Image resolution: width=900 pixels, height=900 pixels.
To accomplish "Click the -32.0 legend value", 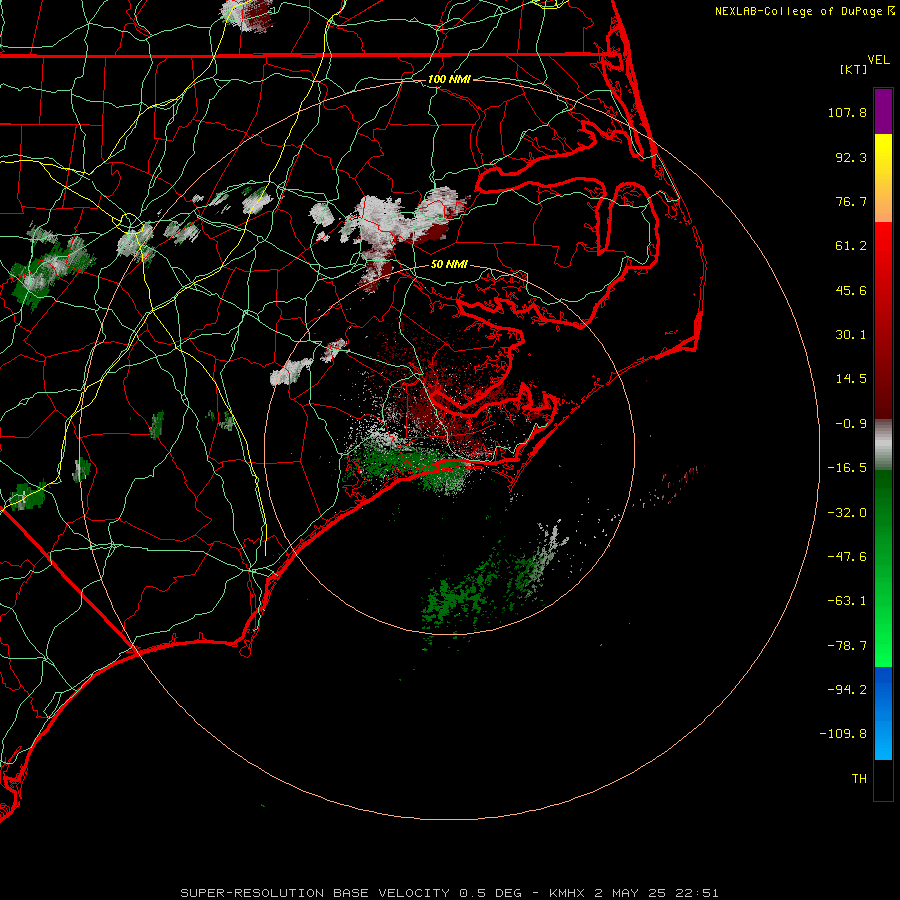I will click(x=847, y=513).
